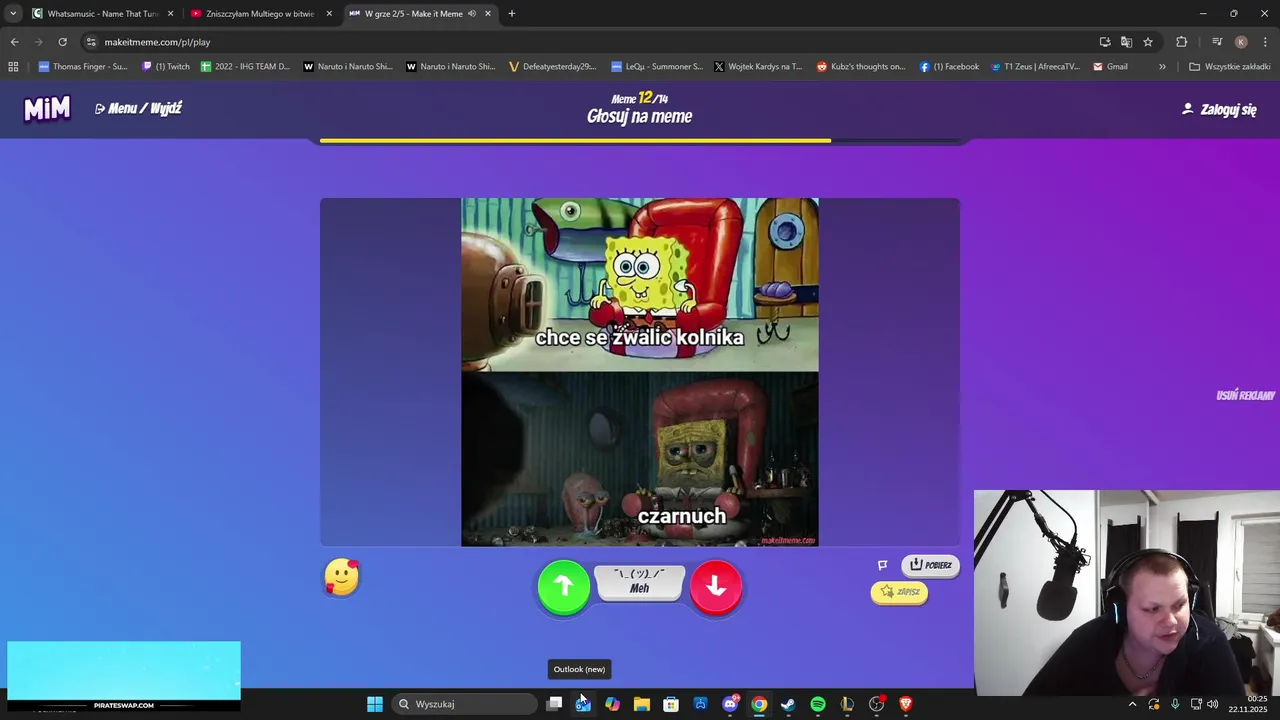Open the Gmail bookmark
The image size is (1280, 720).
click(1110, 67)
